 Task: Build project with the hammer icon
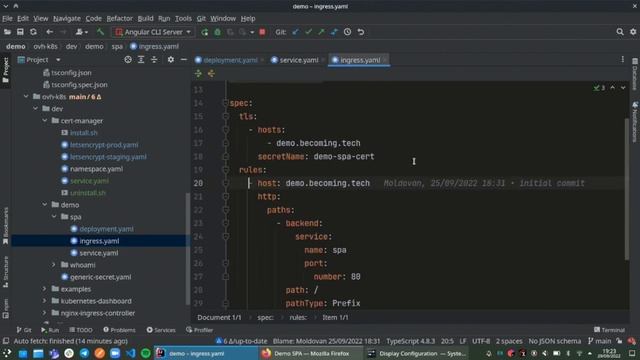pos(100,32)
